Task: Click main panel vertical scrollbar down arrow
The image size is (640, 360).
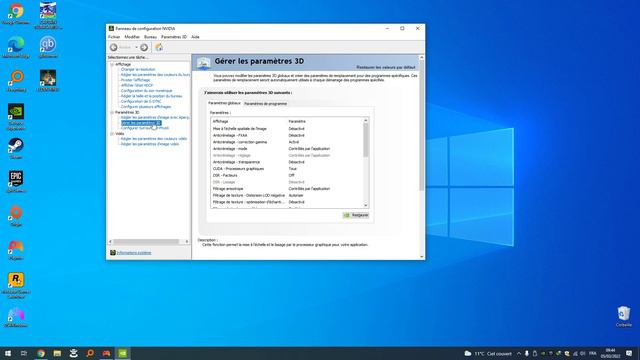Action: click(422, 257)
